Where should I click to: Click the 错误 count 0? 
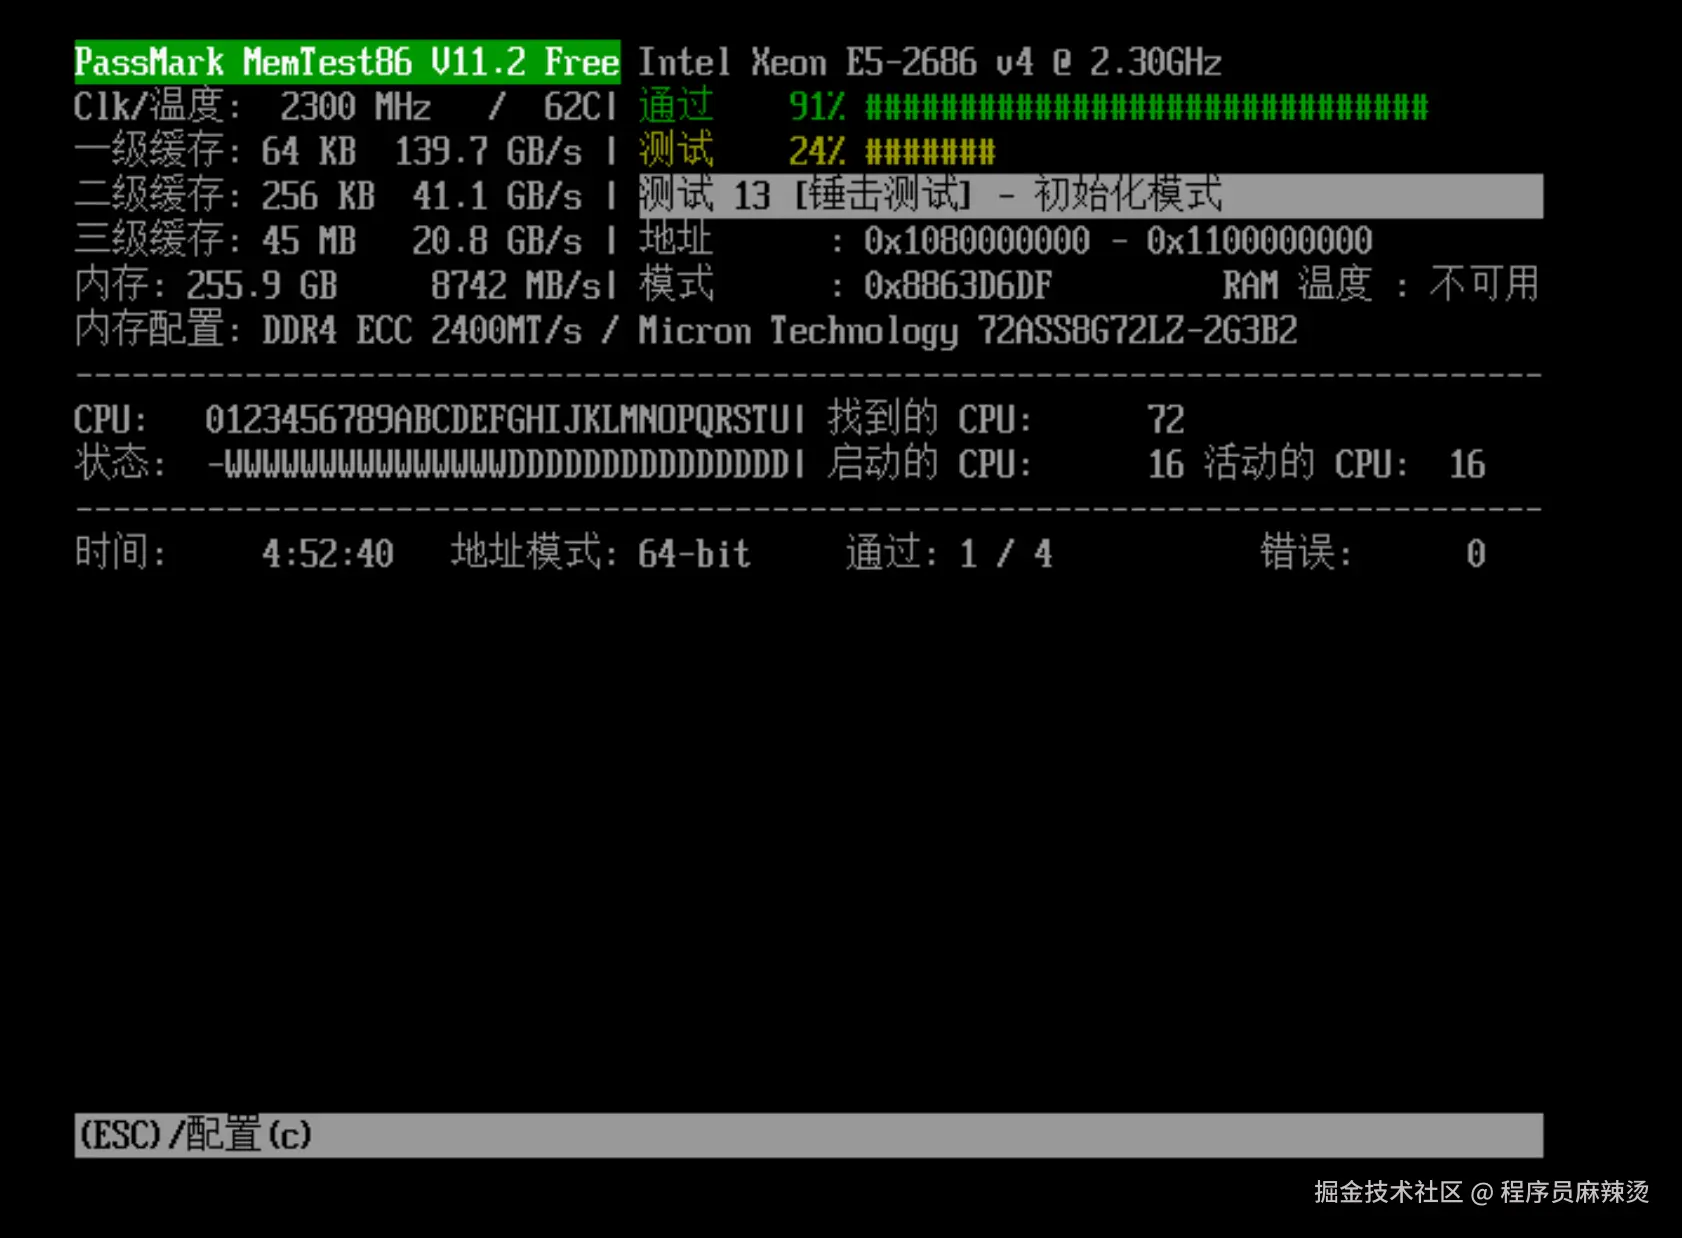pyautogui.click(x=1476, y=553)
